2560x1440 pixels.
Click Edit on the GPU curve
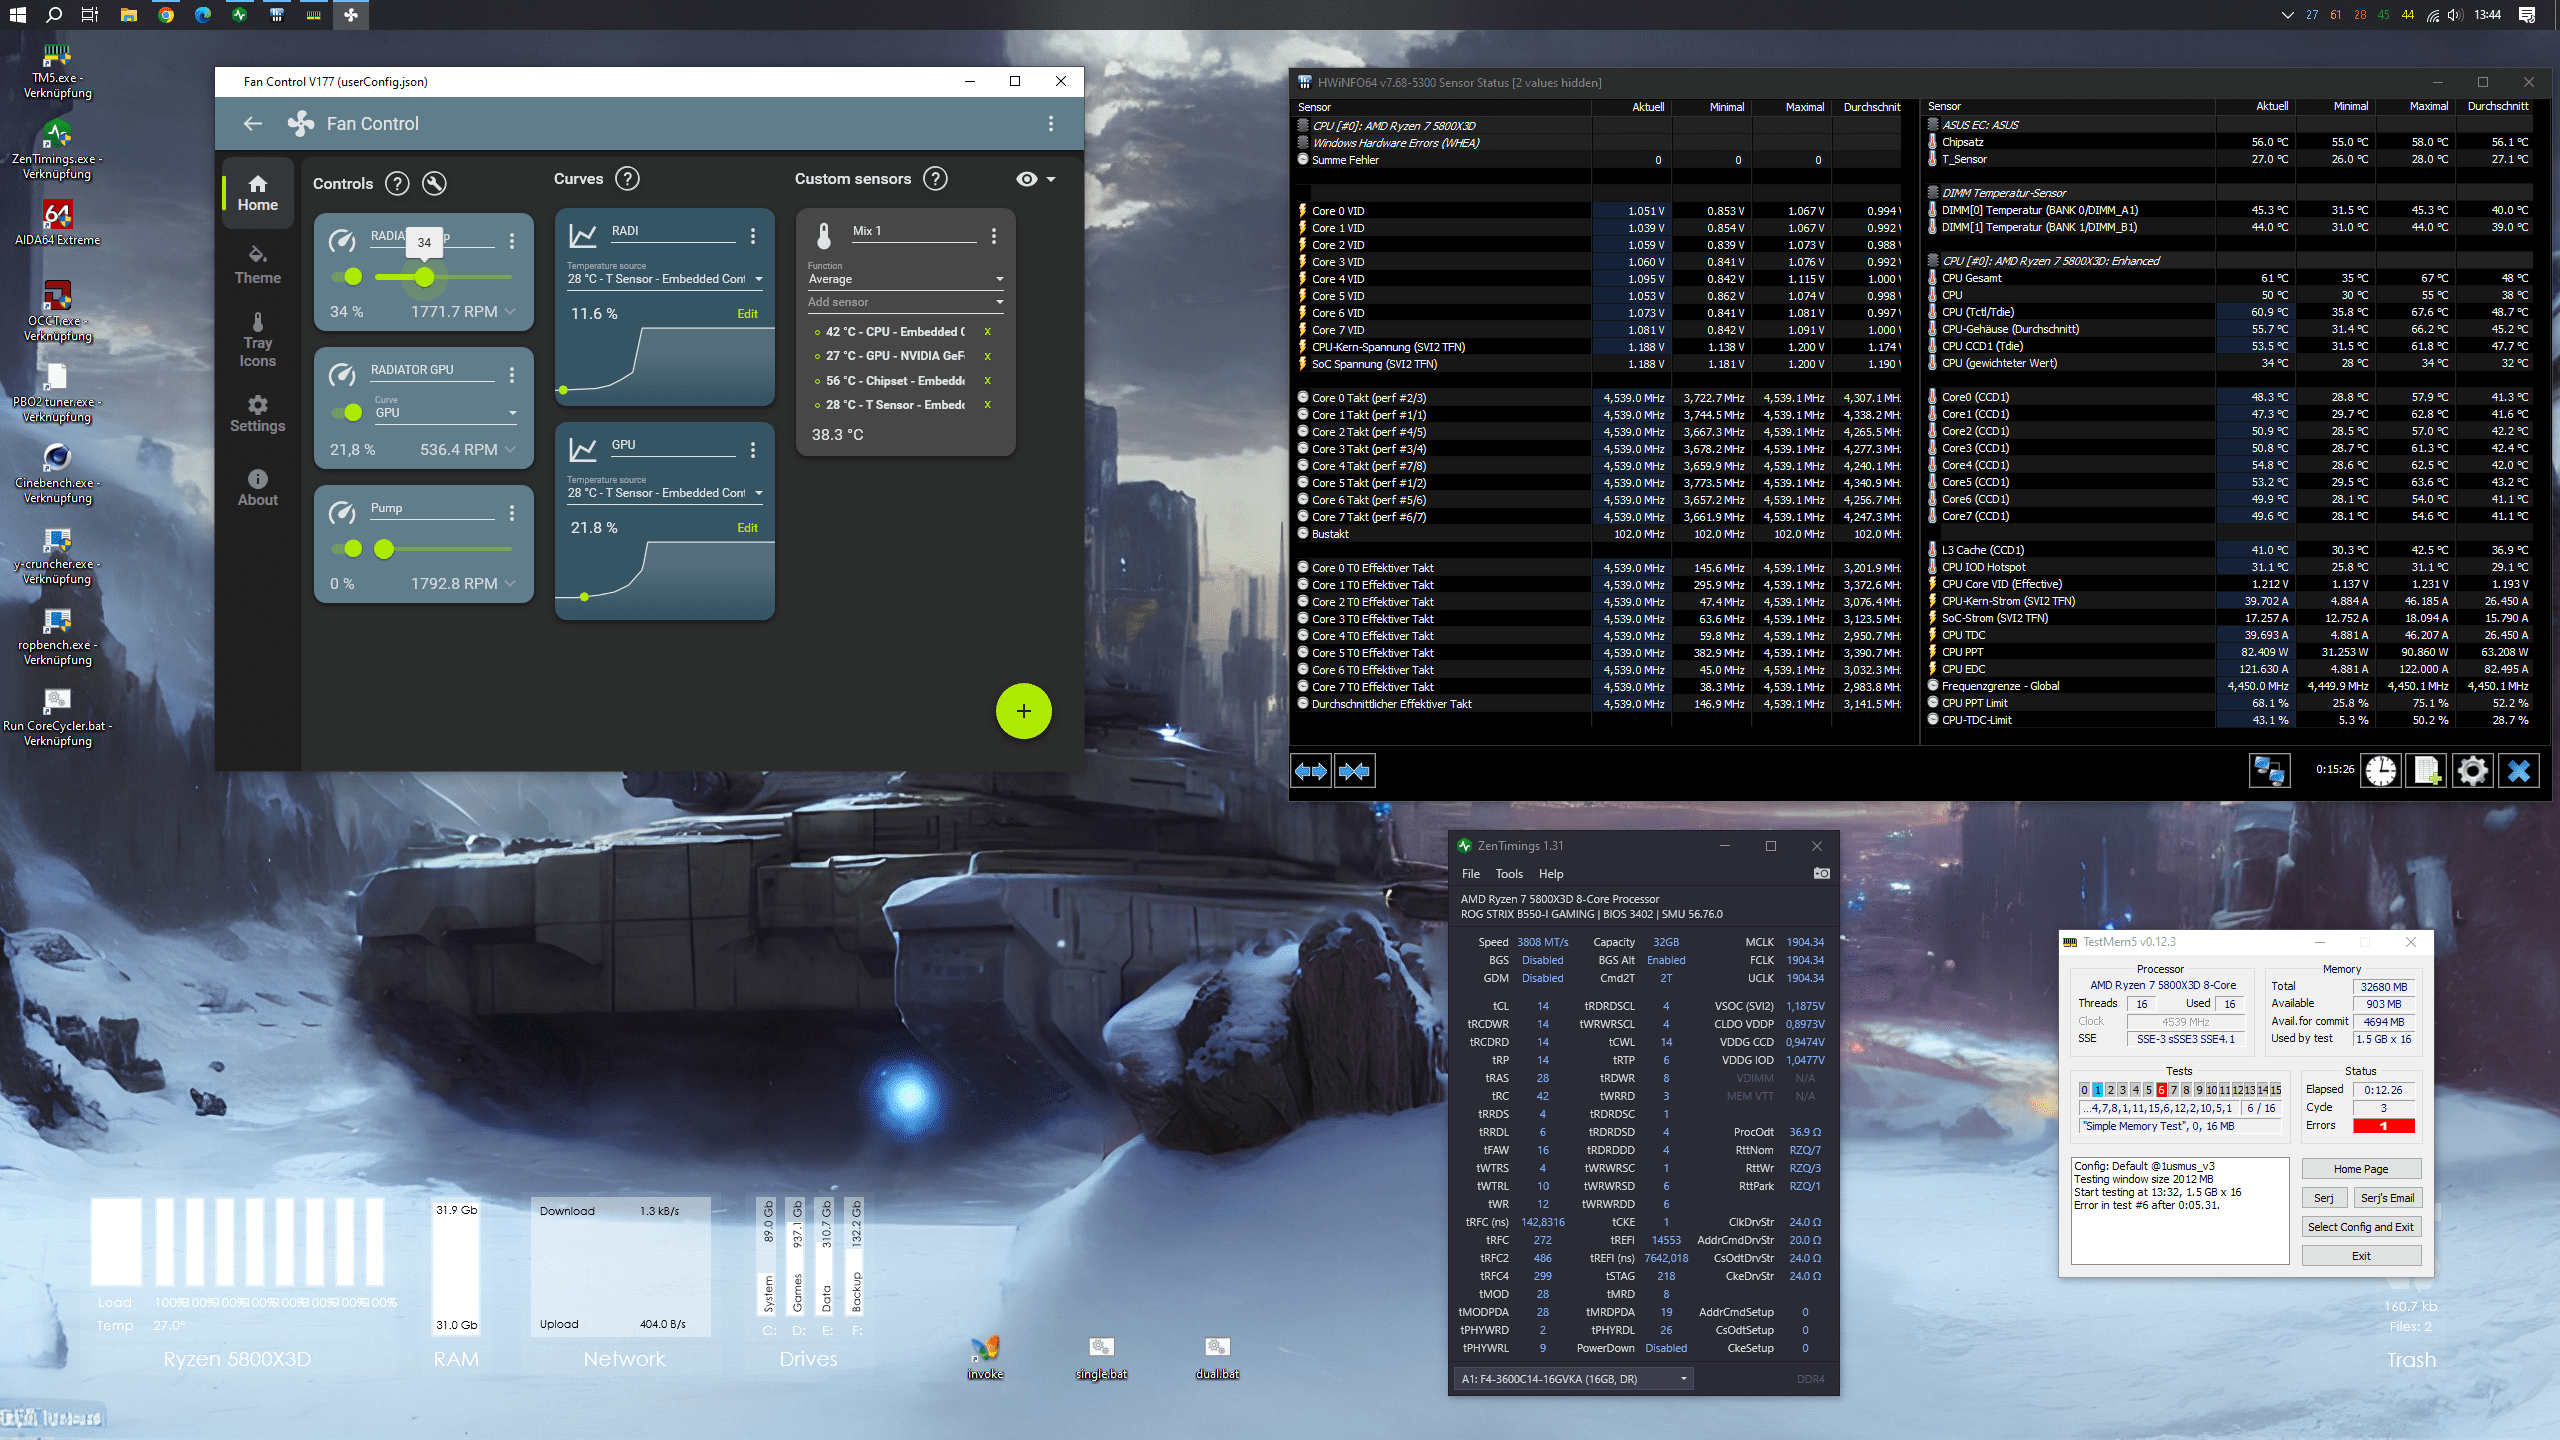[747, 527]
